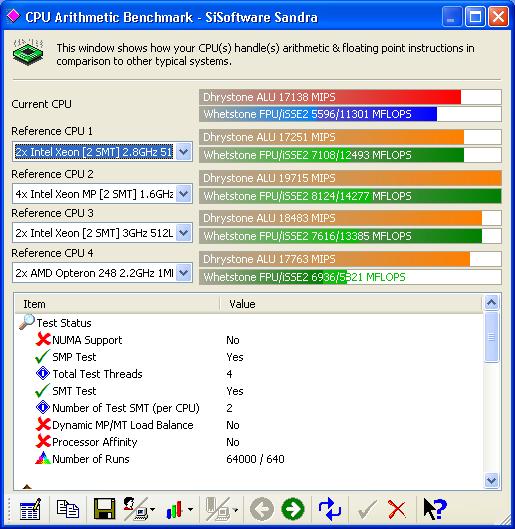
Task: Click the Whetstone 6936/5321 MFLOPS bar
Action: (350, 277)
